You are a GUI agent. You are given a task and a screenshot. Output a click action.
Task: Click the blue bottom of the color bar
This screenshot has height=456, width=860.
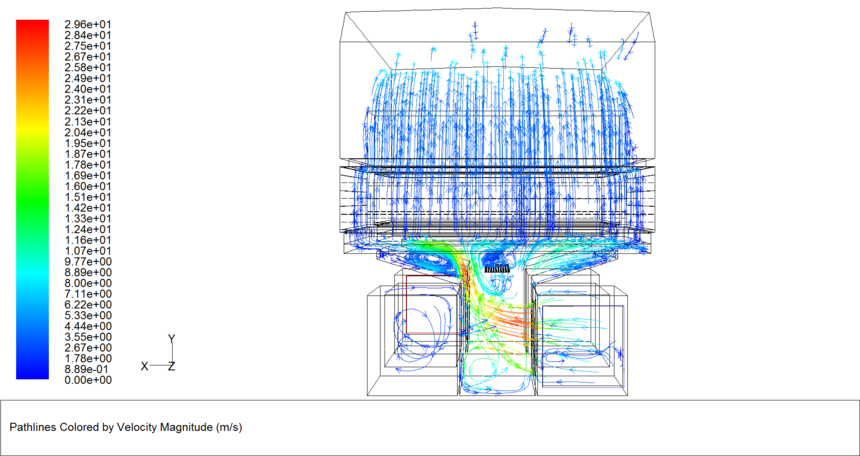(x=32, y=373)
